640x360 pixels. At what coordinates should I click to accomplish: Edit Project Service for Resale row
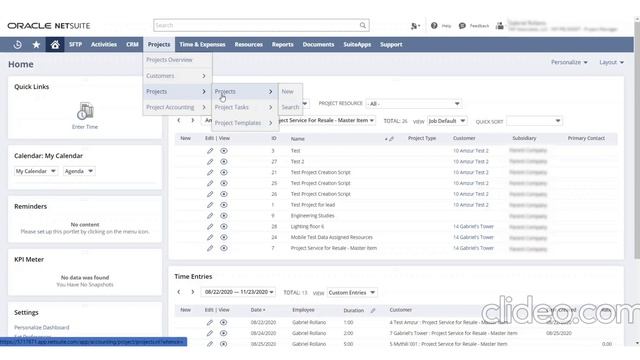point(210,248)
